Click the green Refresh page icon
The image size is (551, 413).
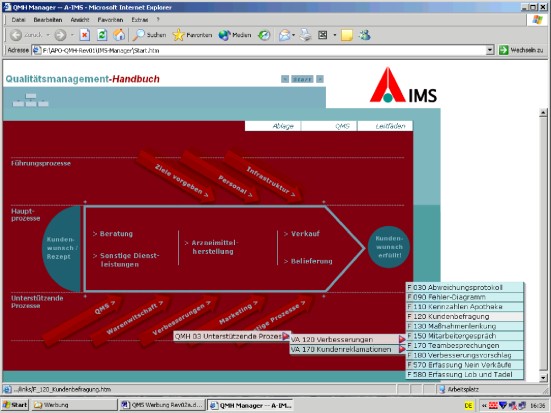[102, 35]
